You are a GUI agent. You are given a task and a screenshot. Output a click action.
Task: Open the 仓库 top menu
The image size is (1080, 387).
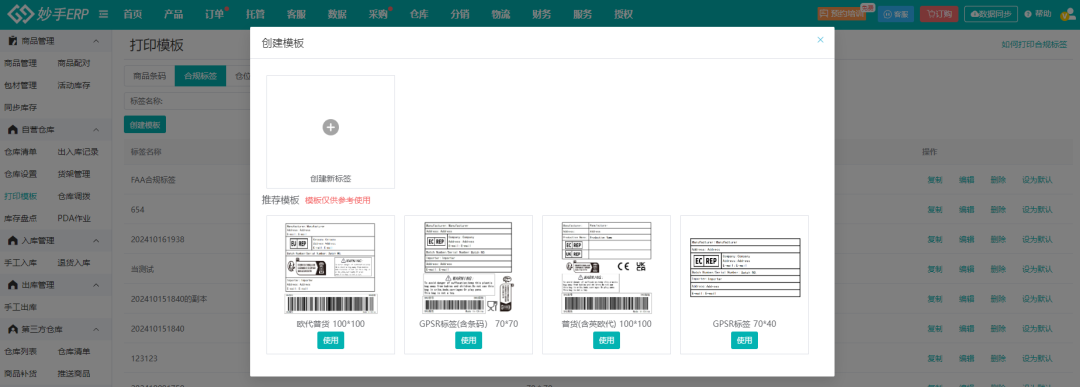pos(419,14)
